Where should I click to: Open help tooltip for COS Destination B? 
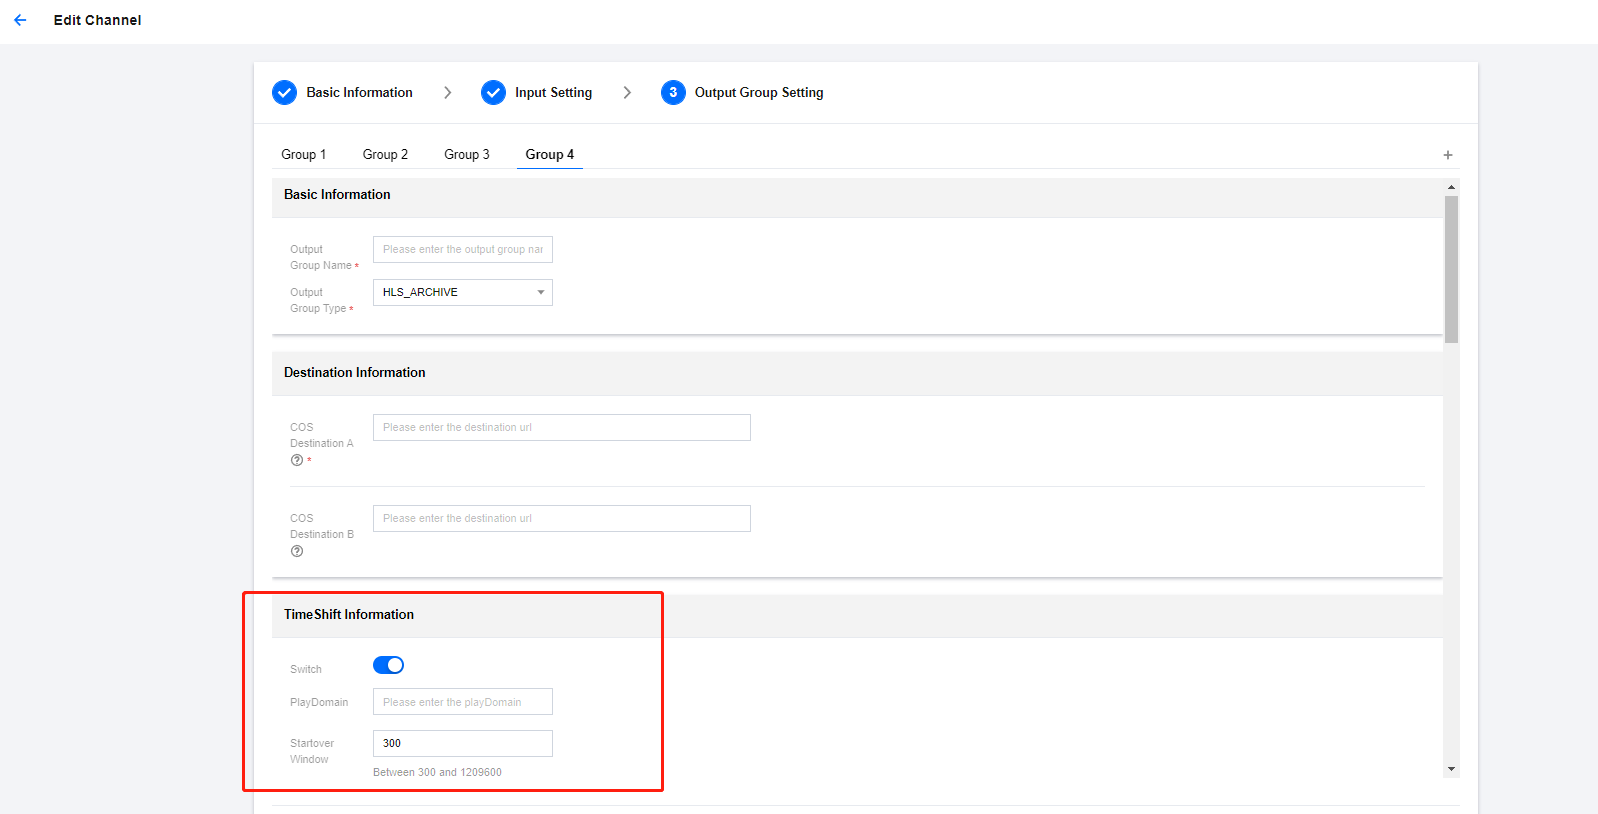(297, 551)
